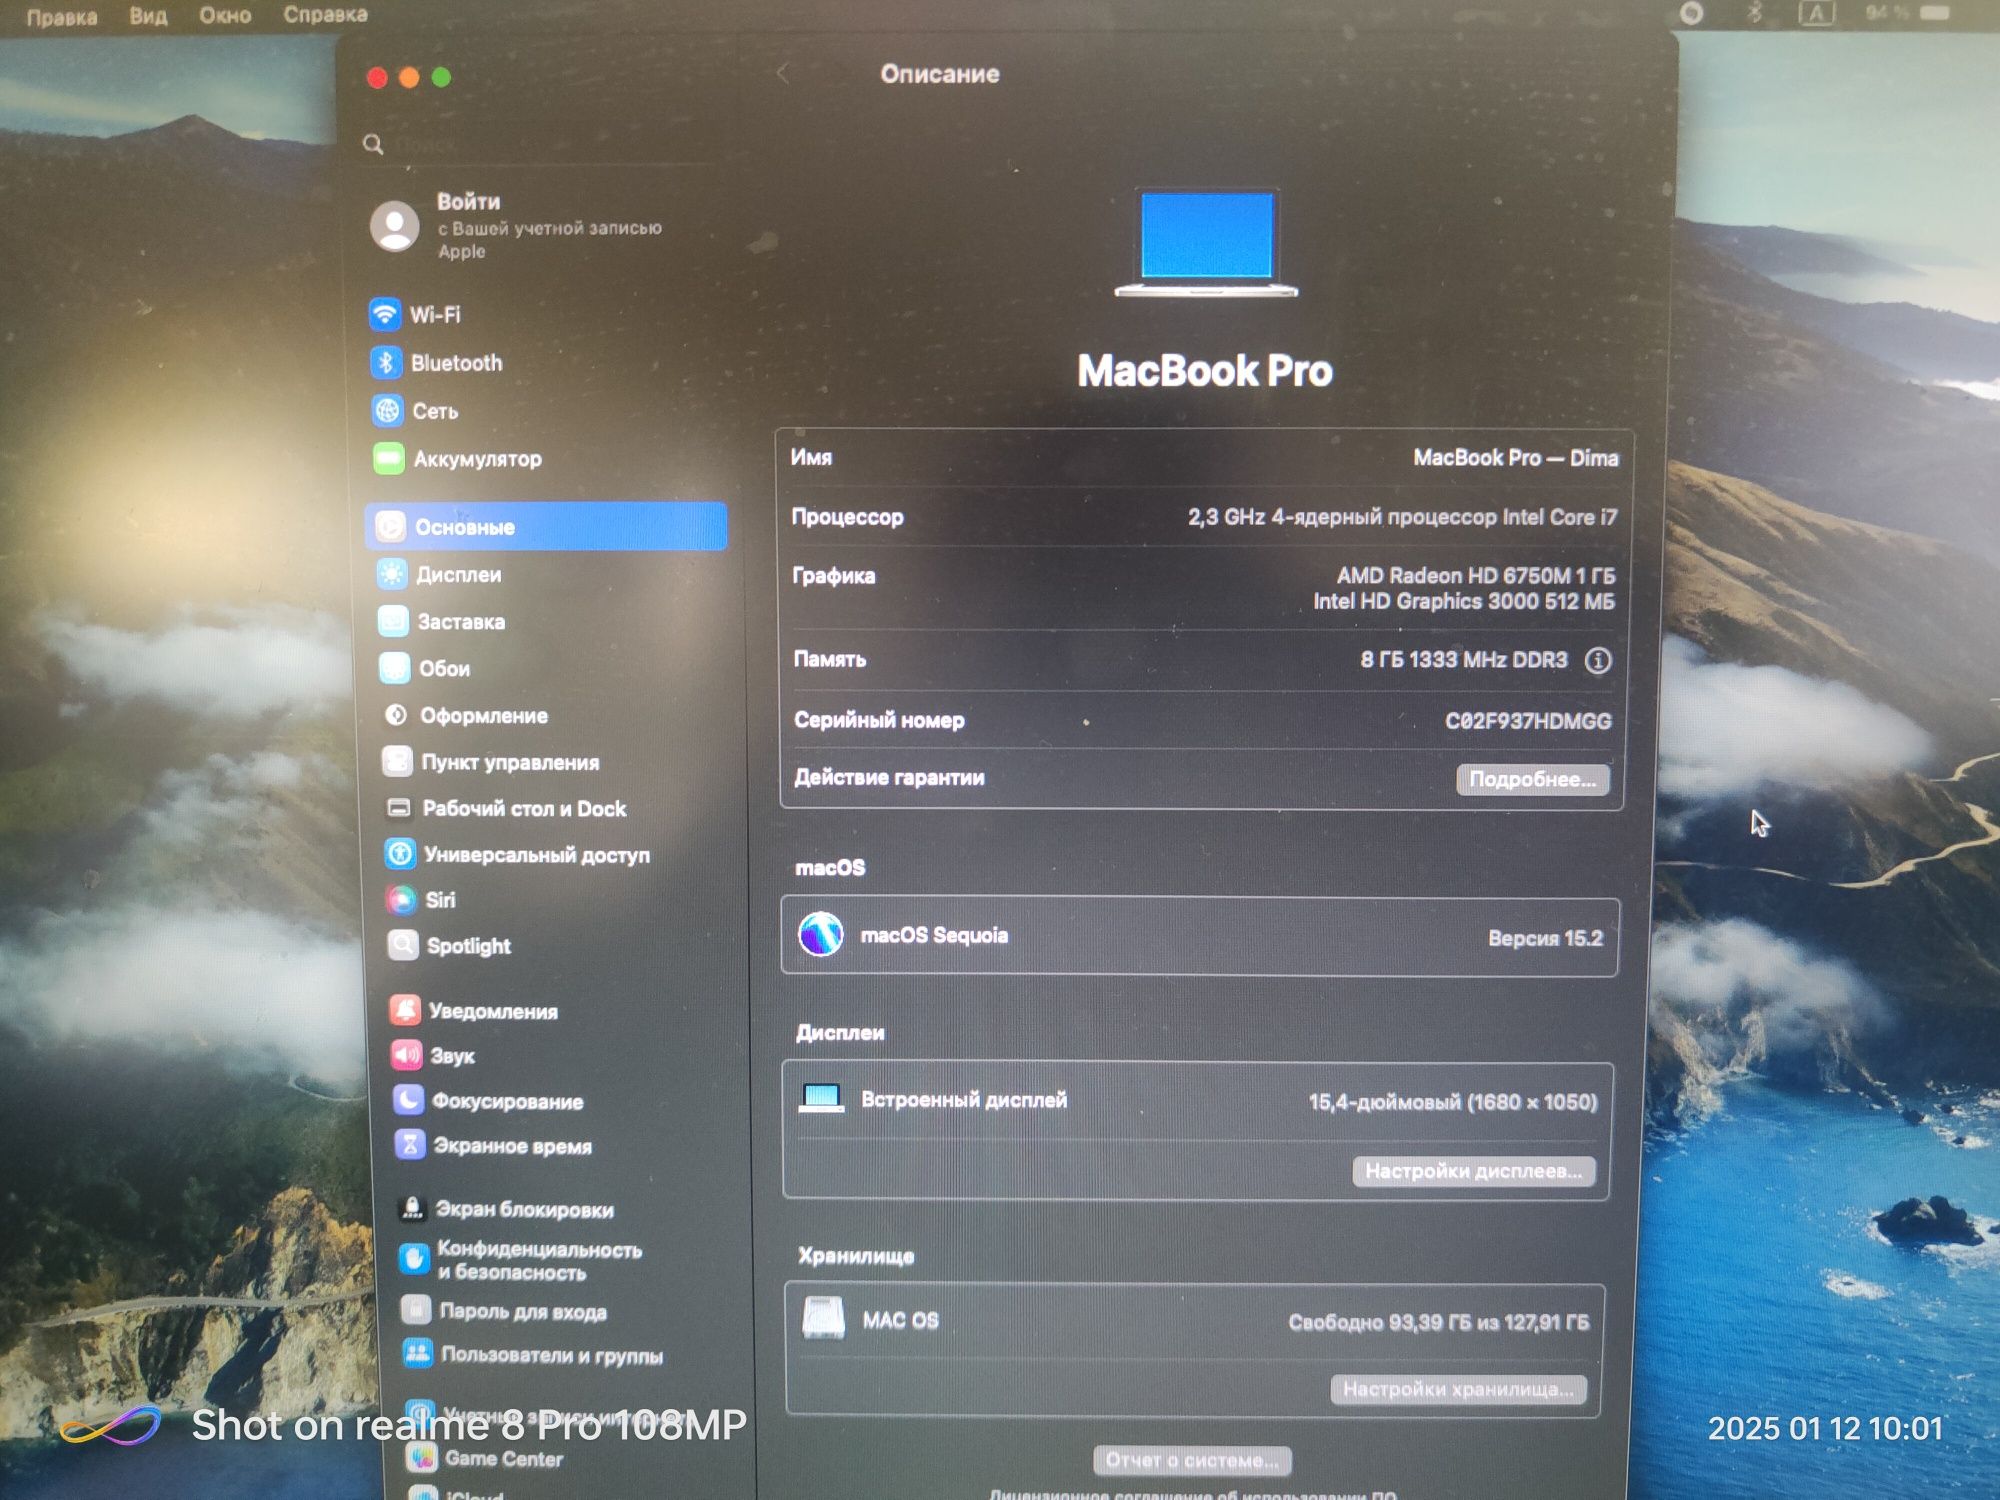Open Wi-Fi settings in sidebar
The width and height of the screenshot is (2000, 1500).
(415, 314)
